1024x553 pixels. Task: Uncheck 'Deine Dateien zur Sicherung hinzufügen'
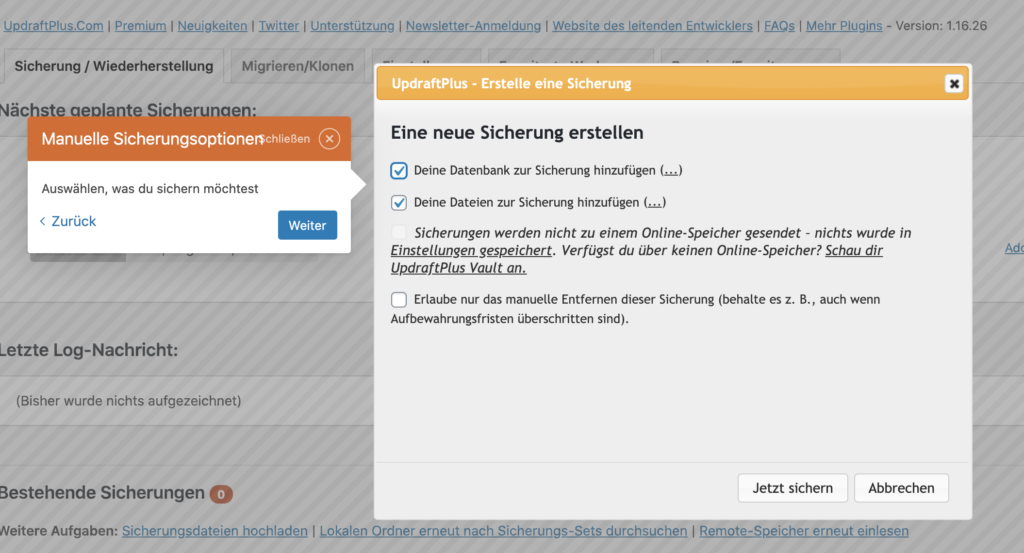coord(399,202)
